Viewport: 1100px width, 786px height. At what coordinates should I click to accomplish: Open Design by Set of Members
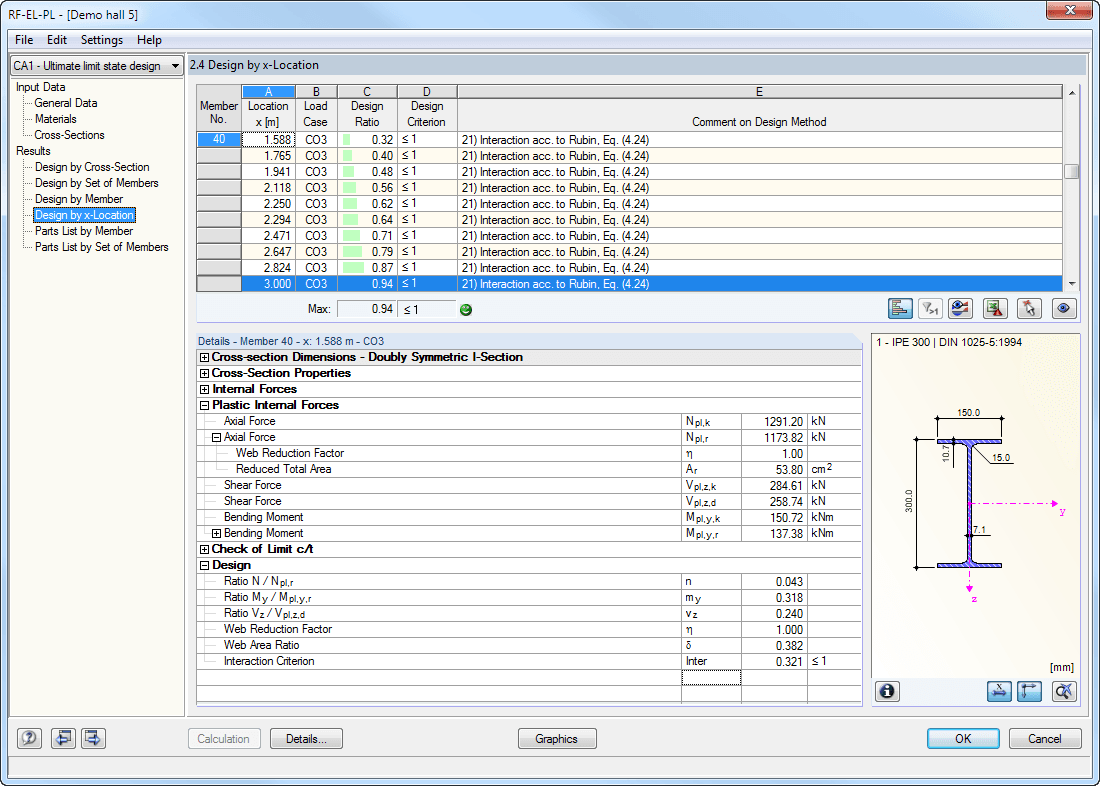97,183
